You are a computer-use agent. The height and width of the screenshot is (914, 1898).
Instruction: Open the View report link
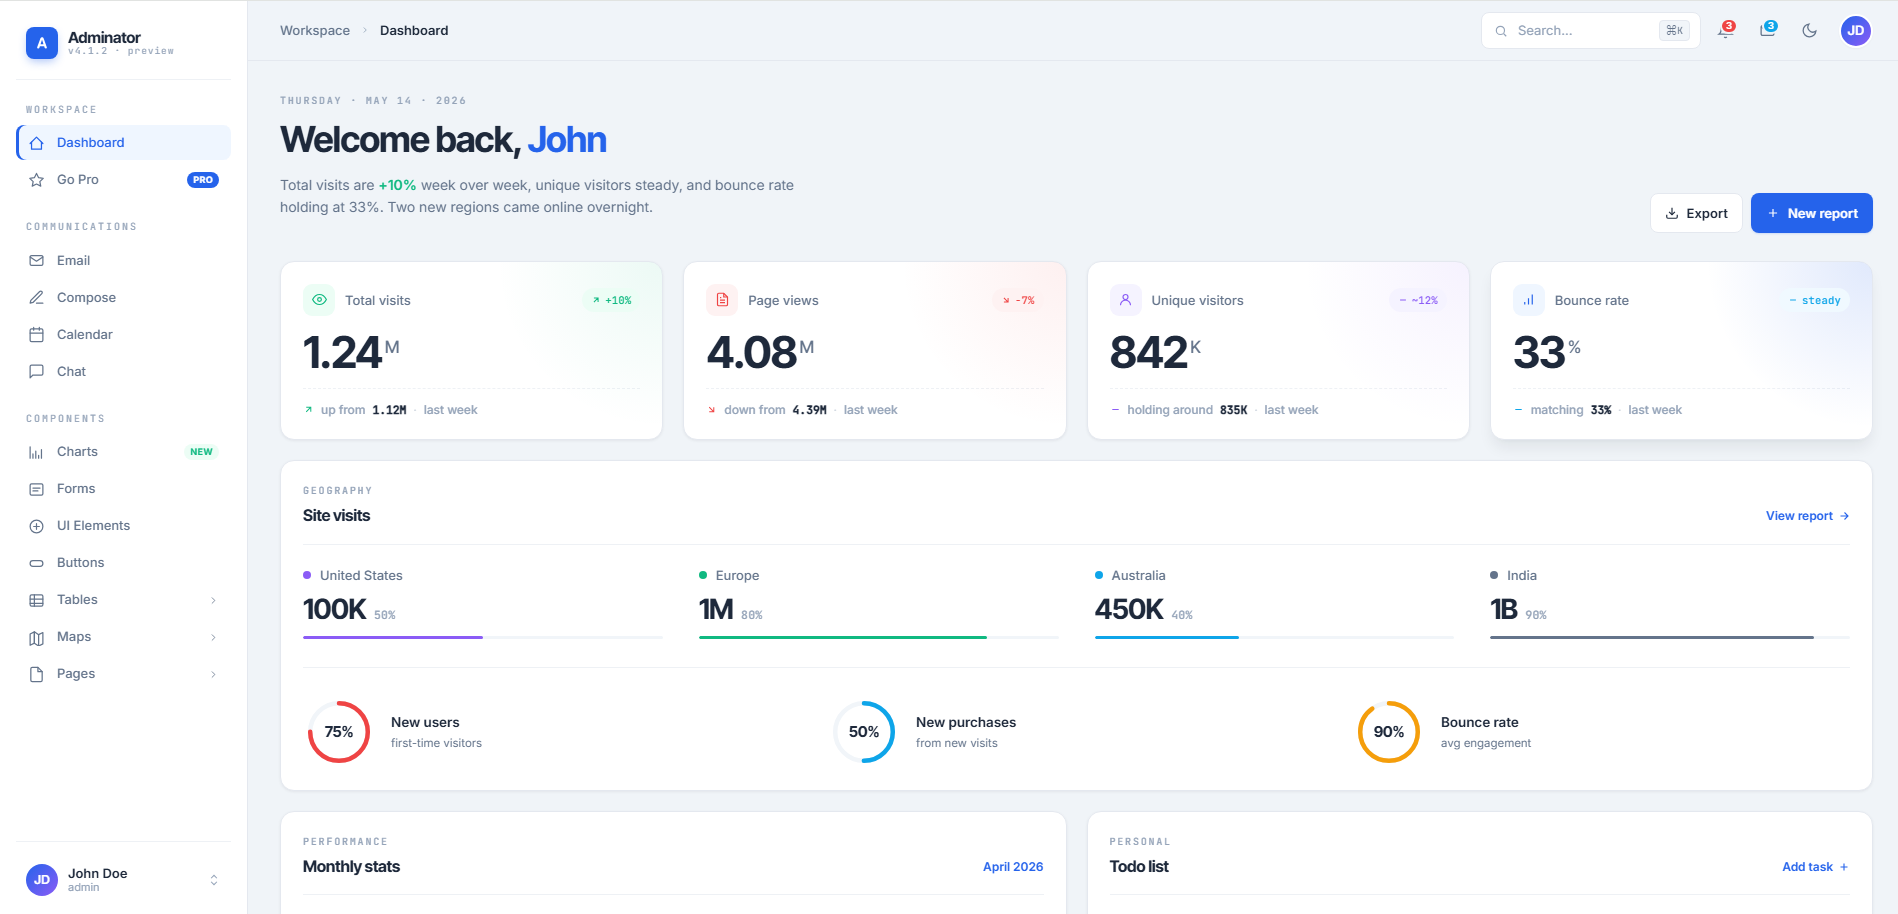coord(1808,516)
